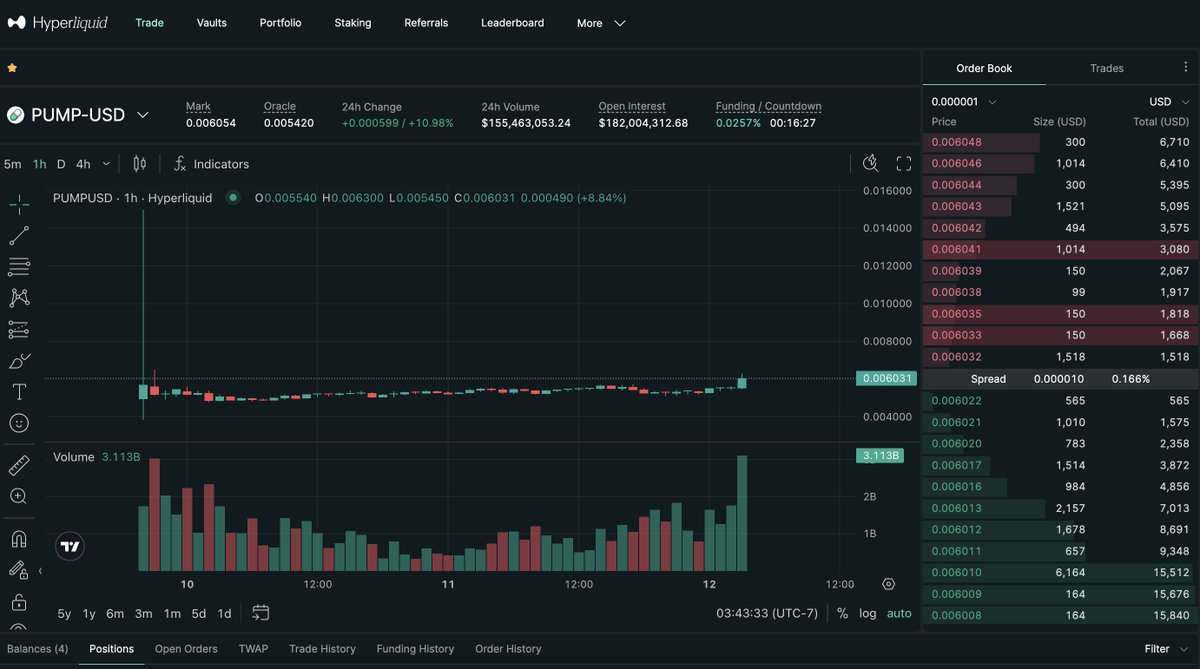Image resolution: width=1200 pixels, height=669 pixels.
Task: Click bid price 0.006010 row
Action: [x=1060, y=572]
